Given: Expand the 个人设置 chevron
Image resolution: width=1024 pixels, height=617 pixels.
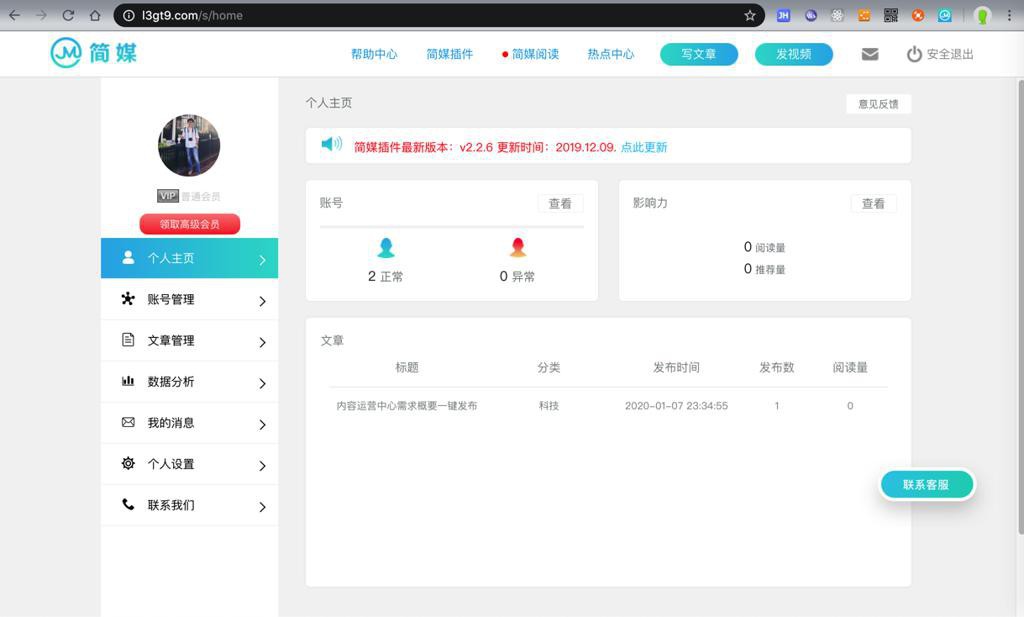Looking at the screenshot, I should [262, 466].
